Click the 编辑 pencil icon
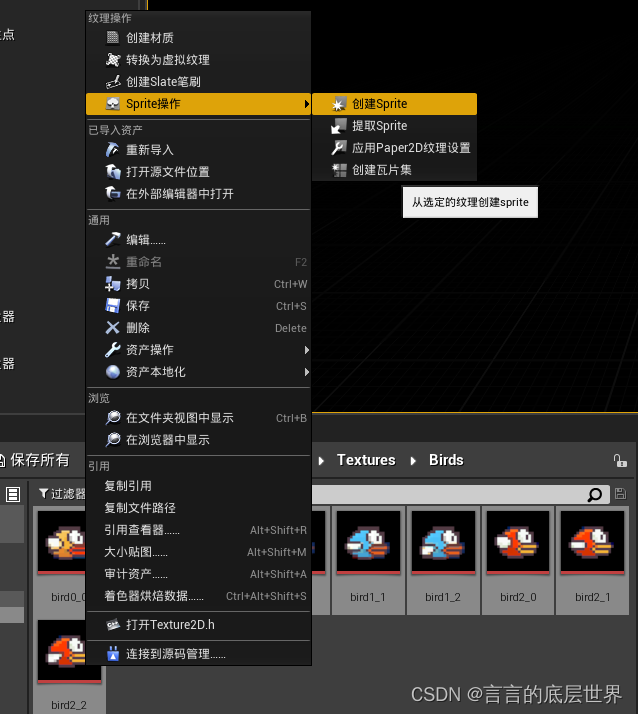The image size is (638, 714). (x=112, y=240)
